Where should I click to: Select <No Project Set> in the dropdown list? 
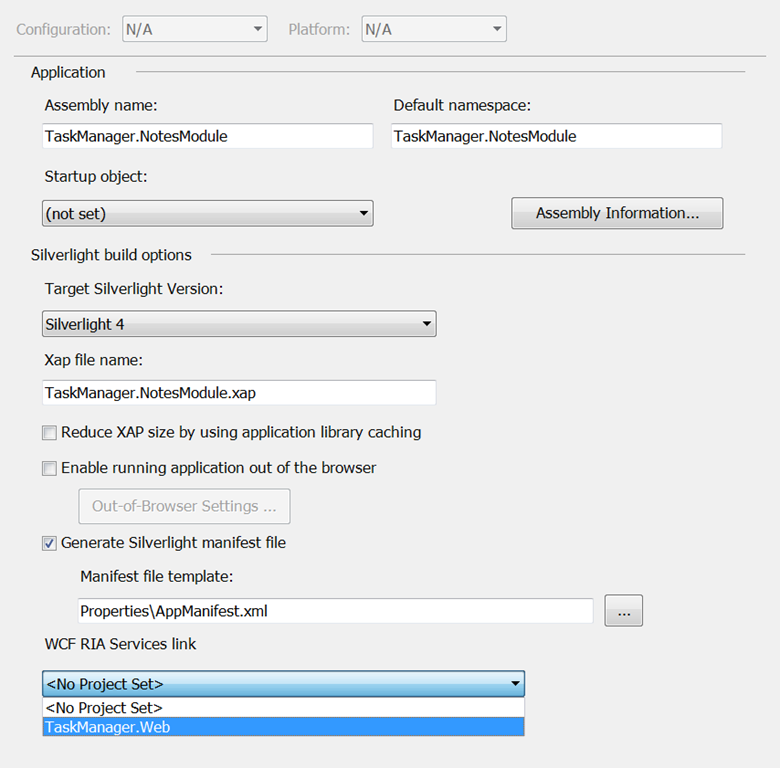[x=283, y=707]
